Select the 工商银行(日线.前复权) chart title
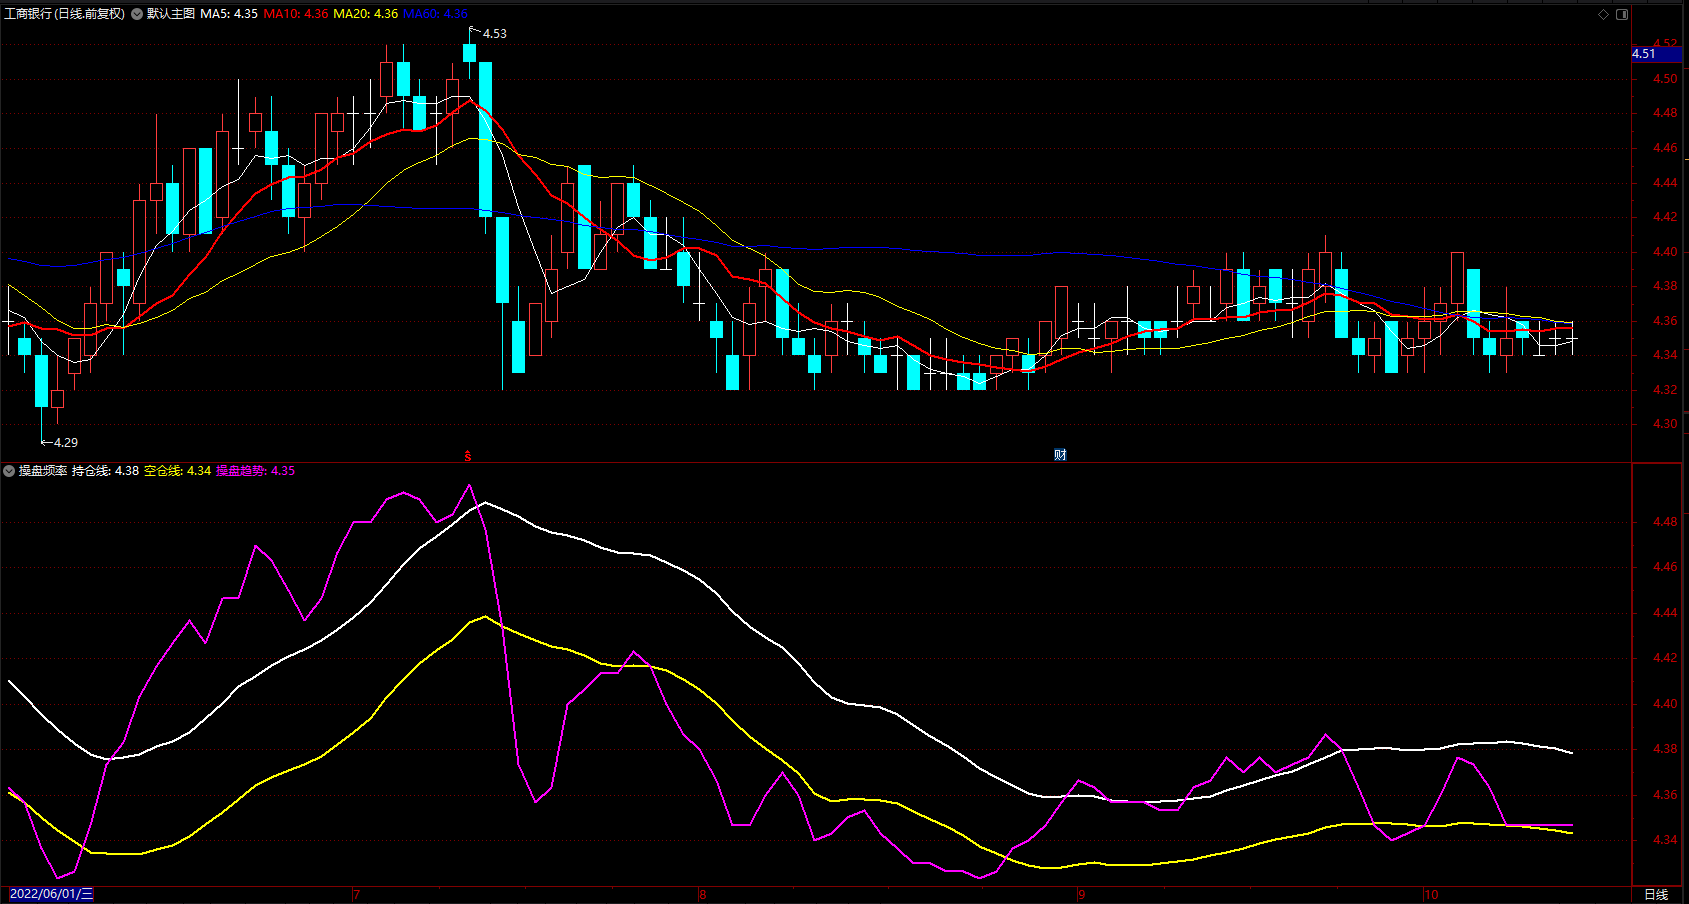The width and height of the screenshot is (1689, 904). click(x=65, y=14)
